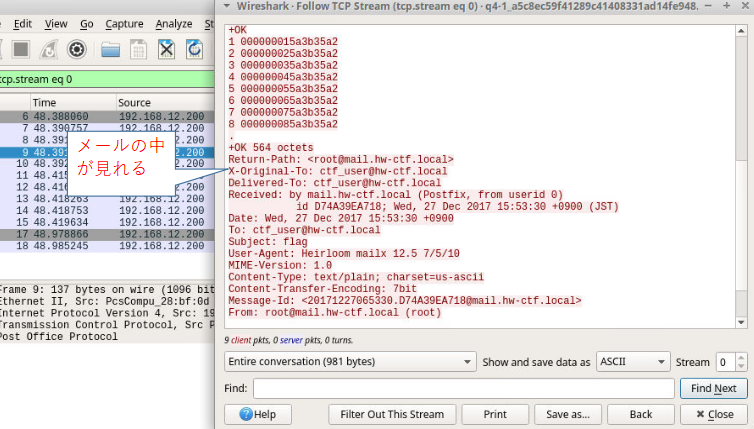Open the Edit menu
The width and height of the screenshot is (754, 429).
pos(23,24)
